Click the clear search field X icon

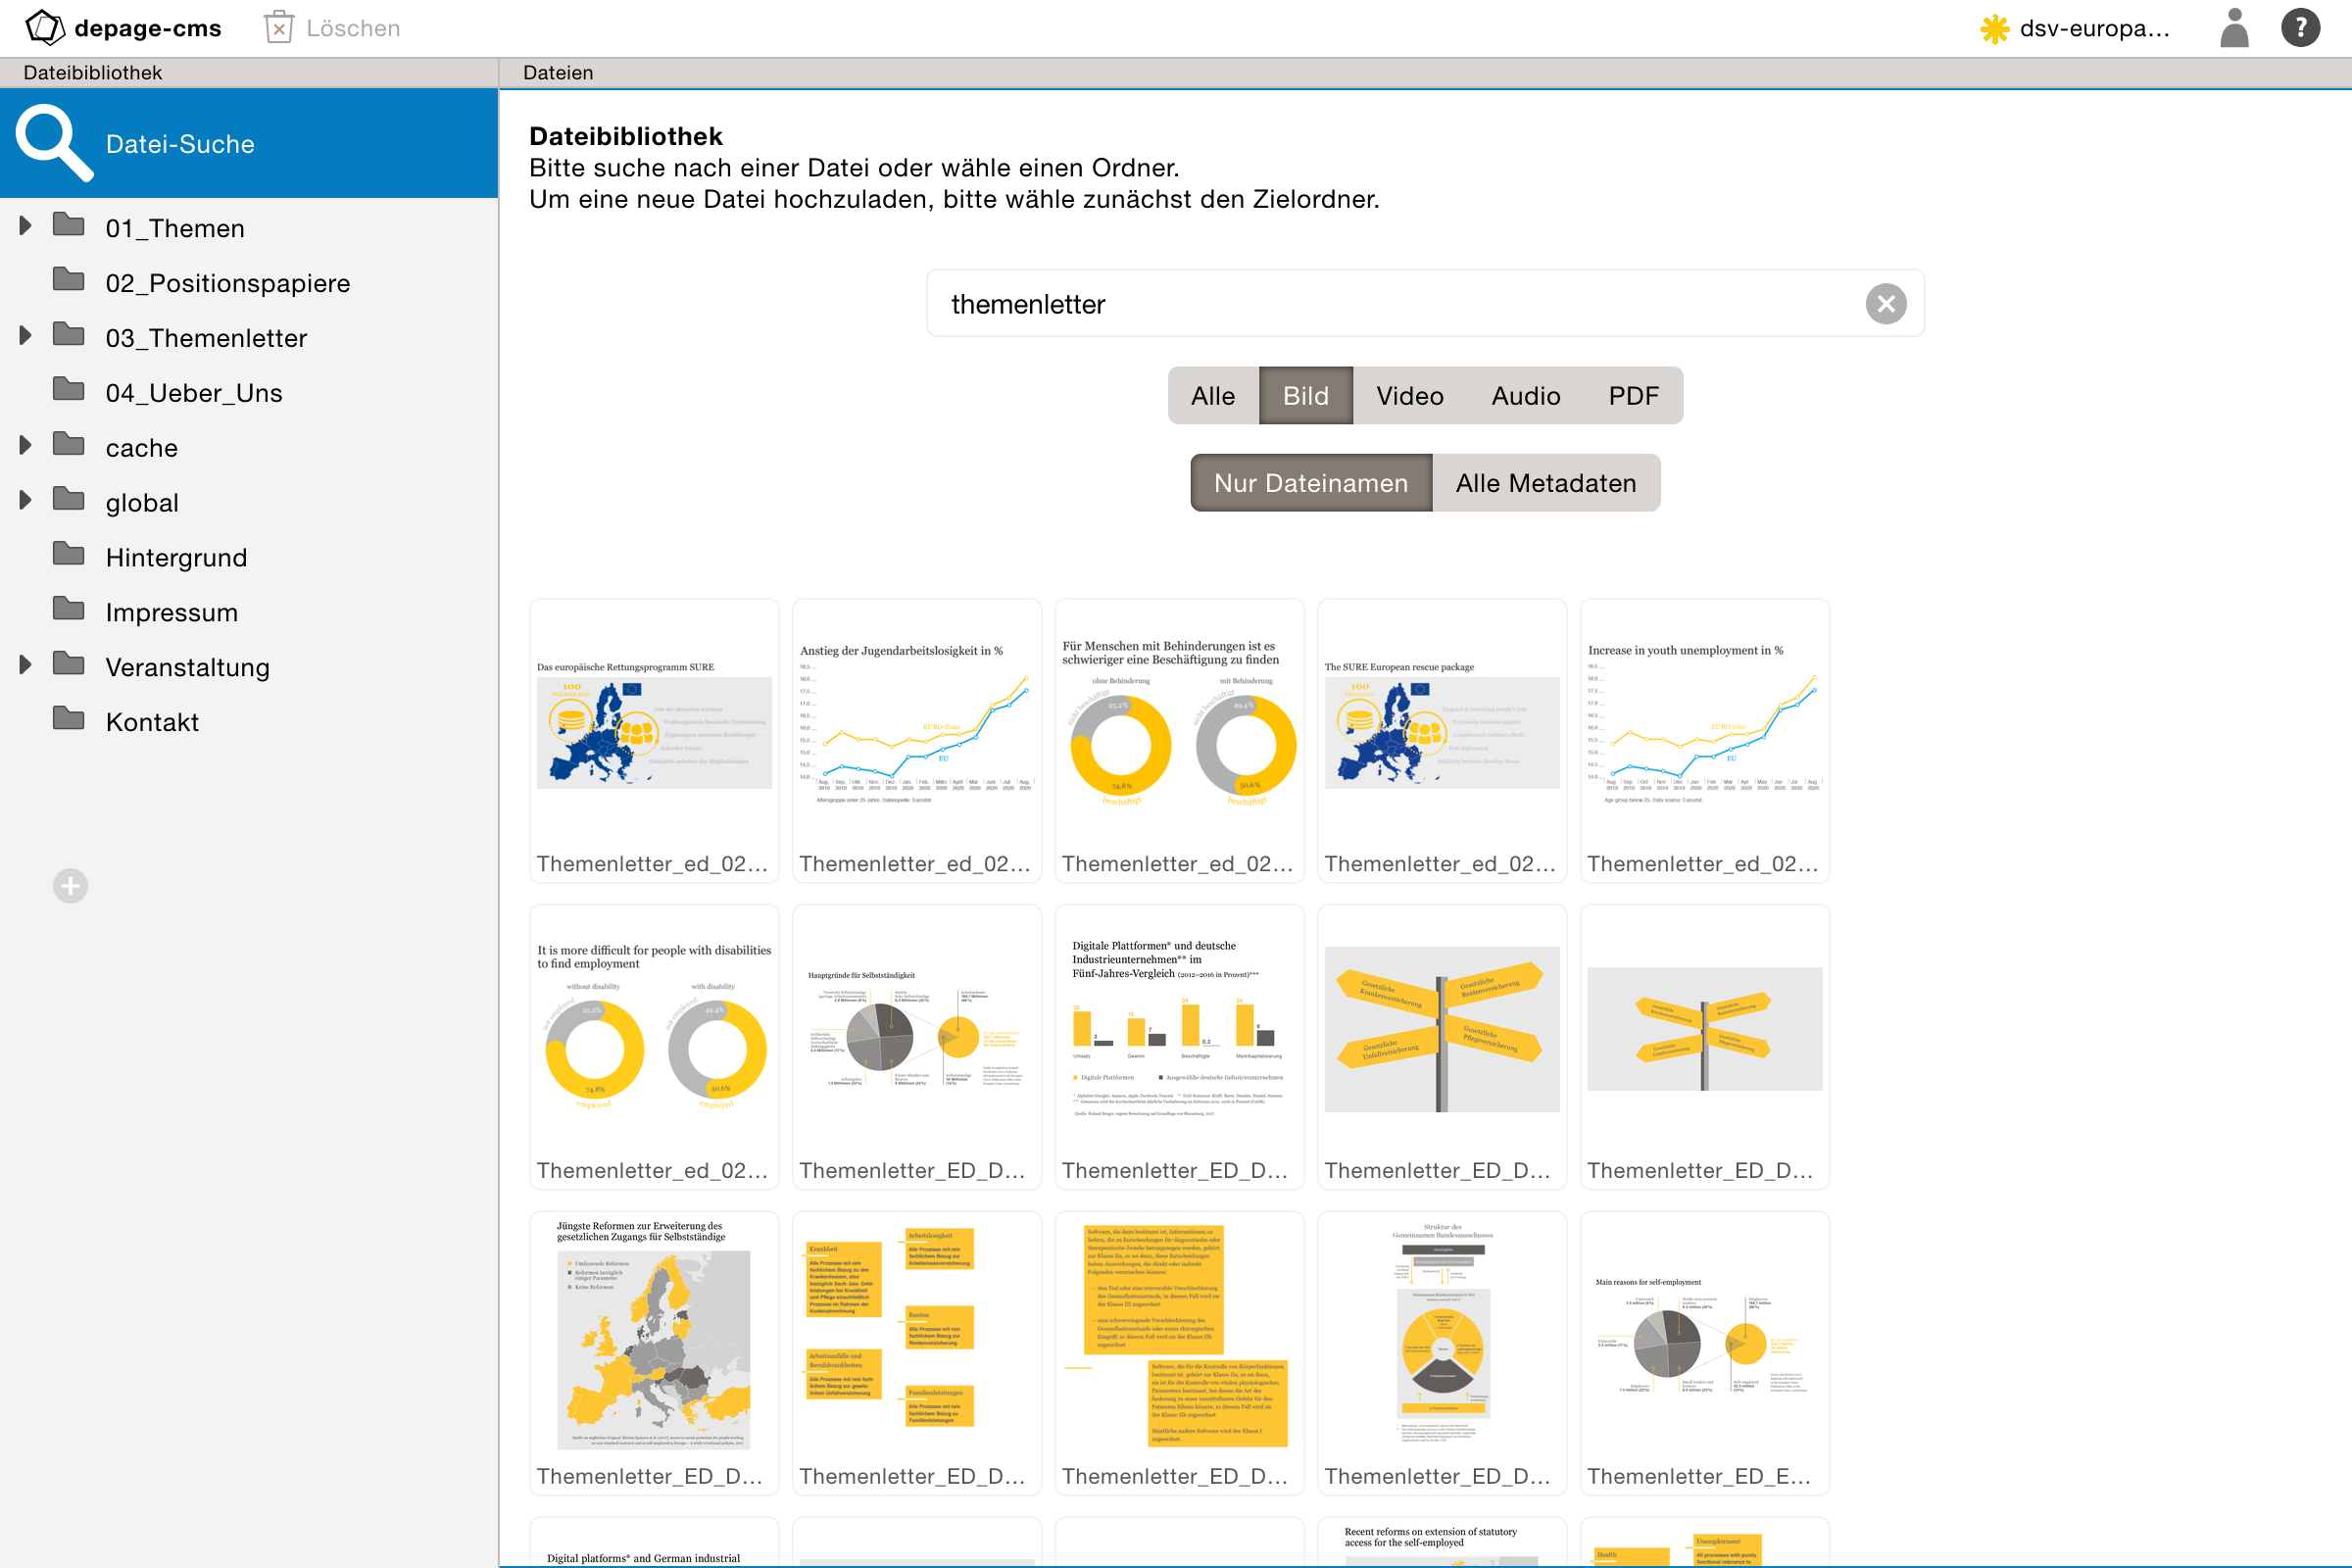(x=1886, y=305)
